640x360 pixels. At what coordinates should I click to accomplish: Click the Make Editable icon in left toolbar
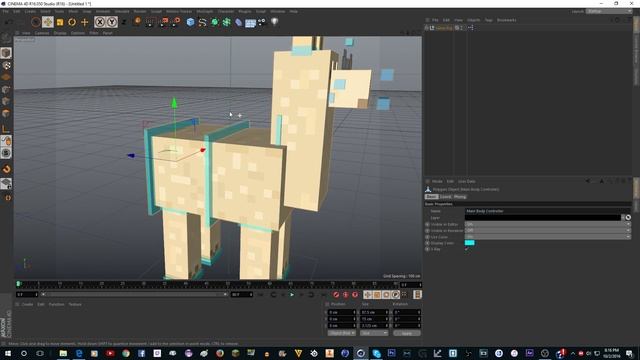coord(6,39)
